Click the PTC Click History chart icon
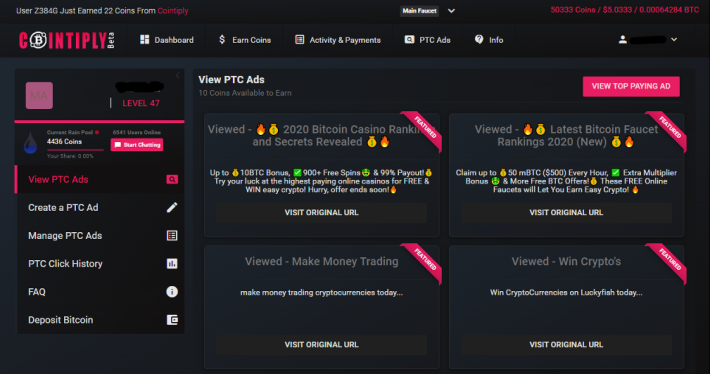Viewport: 710px width, 374px height. click(172, 264)
